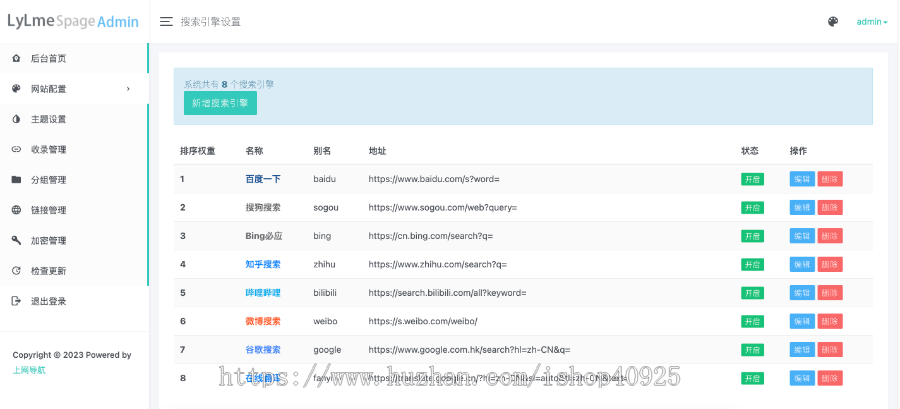Edit the bilibili search engine
The height and width of the screenshot is (409, 900).
coord(802,293)
